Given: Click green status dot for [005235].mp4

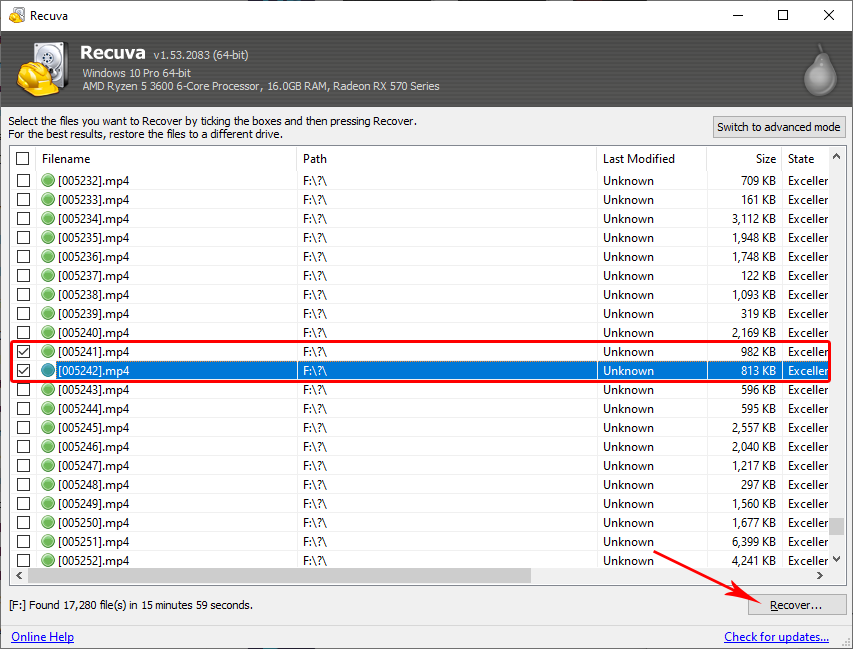Looking at the screenshot, I should (x=48, y=237).
